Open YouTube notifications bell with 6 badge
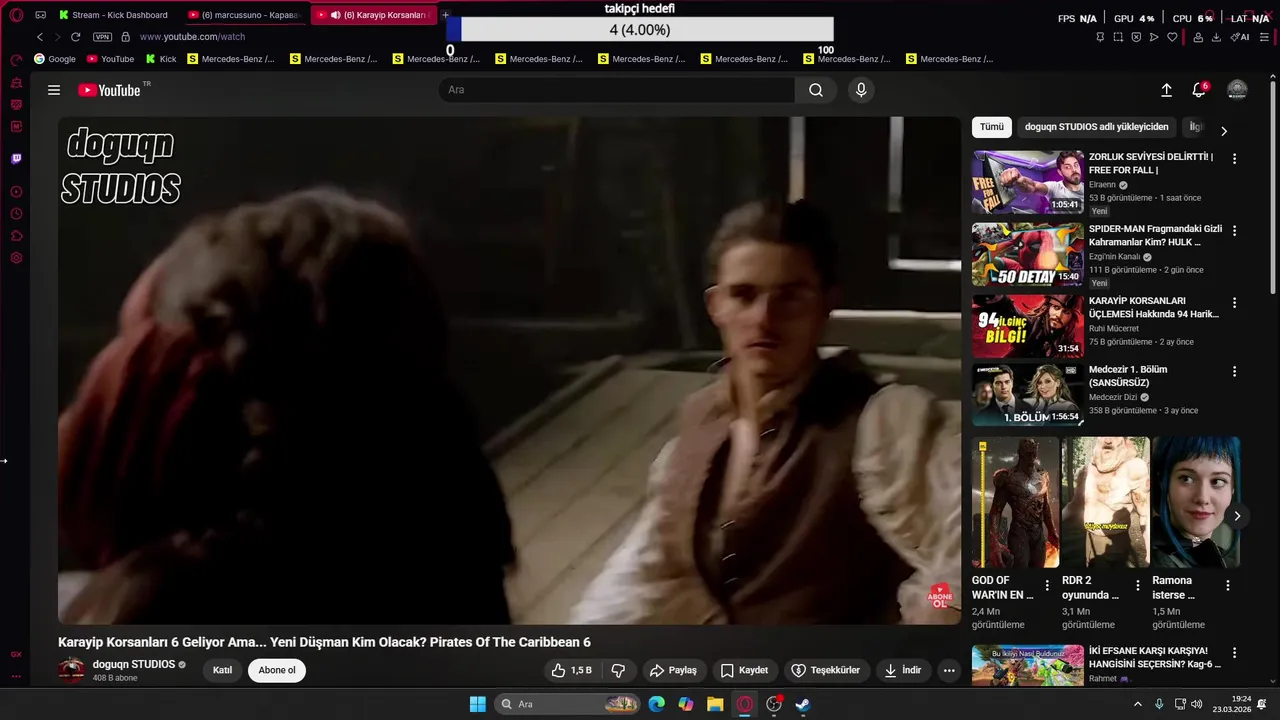 pyautogui.click(x=1199, y=90)
